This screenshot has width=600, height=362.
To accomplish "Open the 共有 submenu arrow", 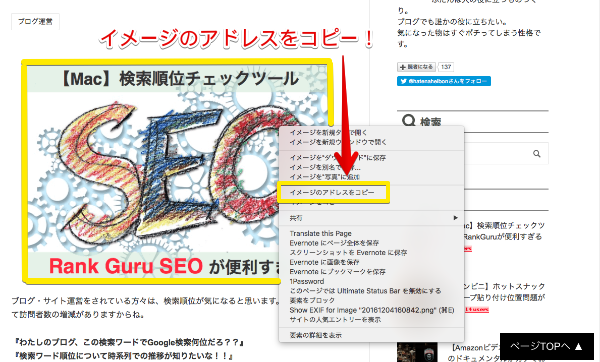I will 455,218.
